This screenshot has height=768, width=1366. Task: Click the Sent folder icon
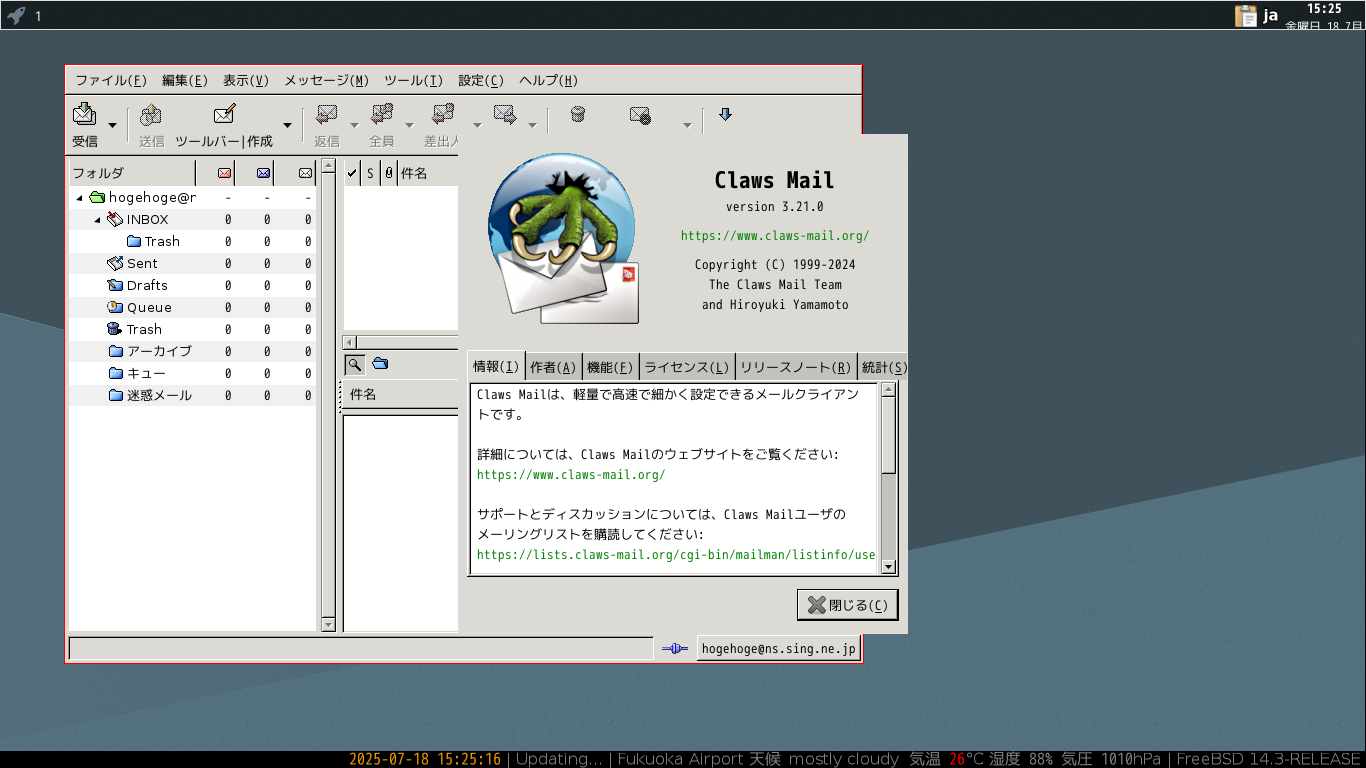(115, 263)
